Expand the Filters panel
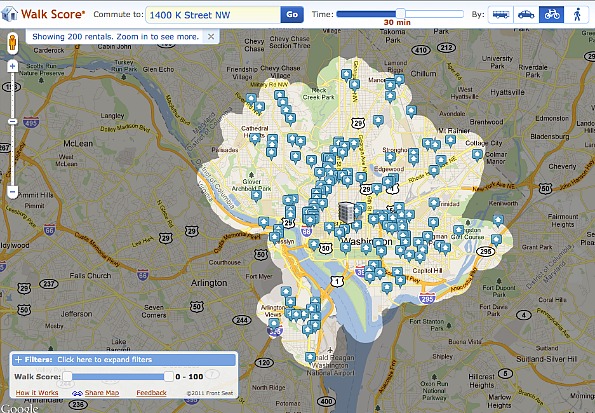This screenshot has width=595, height=413. [124, 359]
